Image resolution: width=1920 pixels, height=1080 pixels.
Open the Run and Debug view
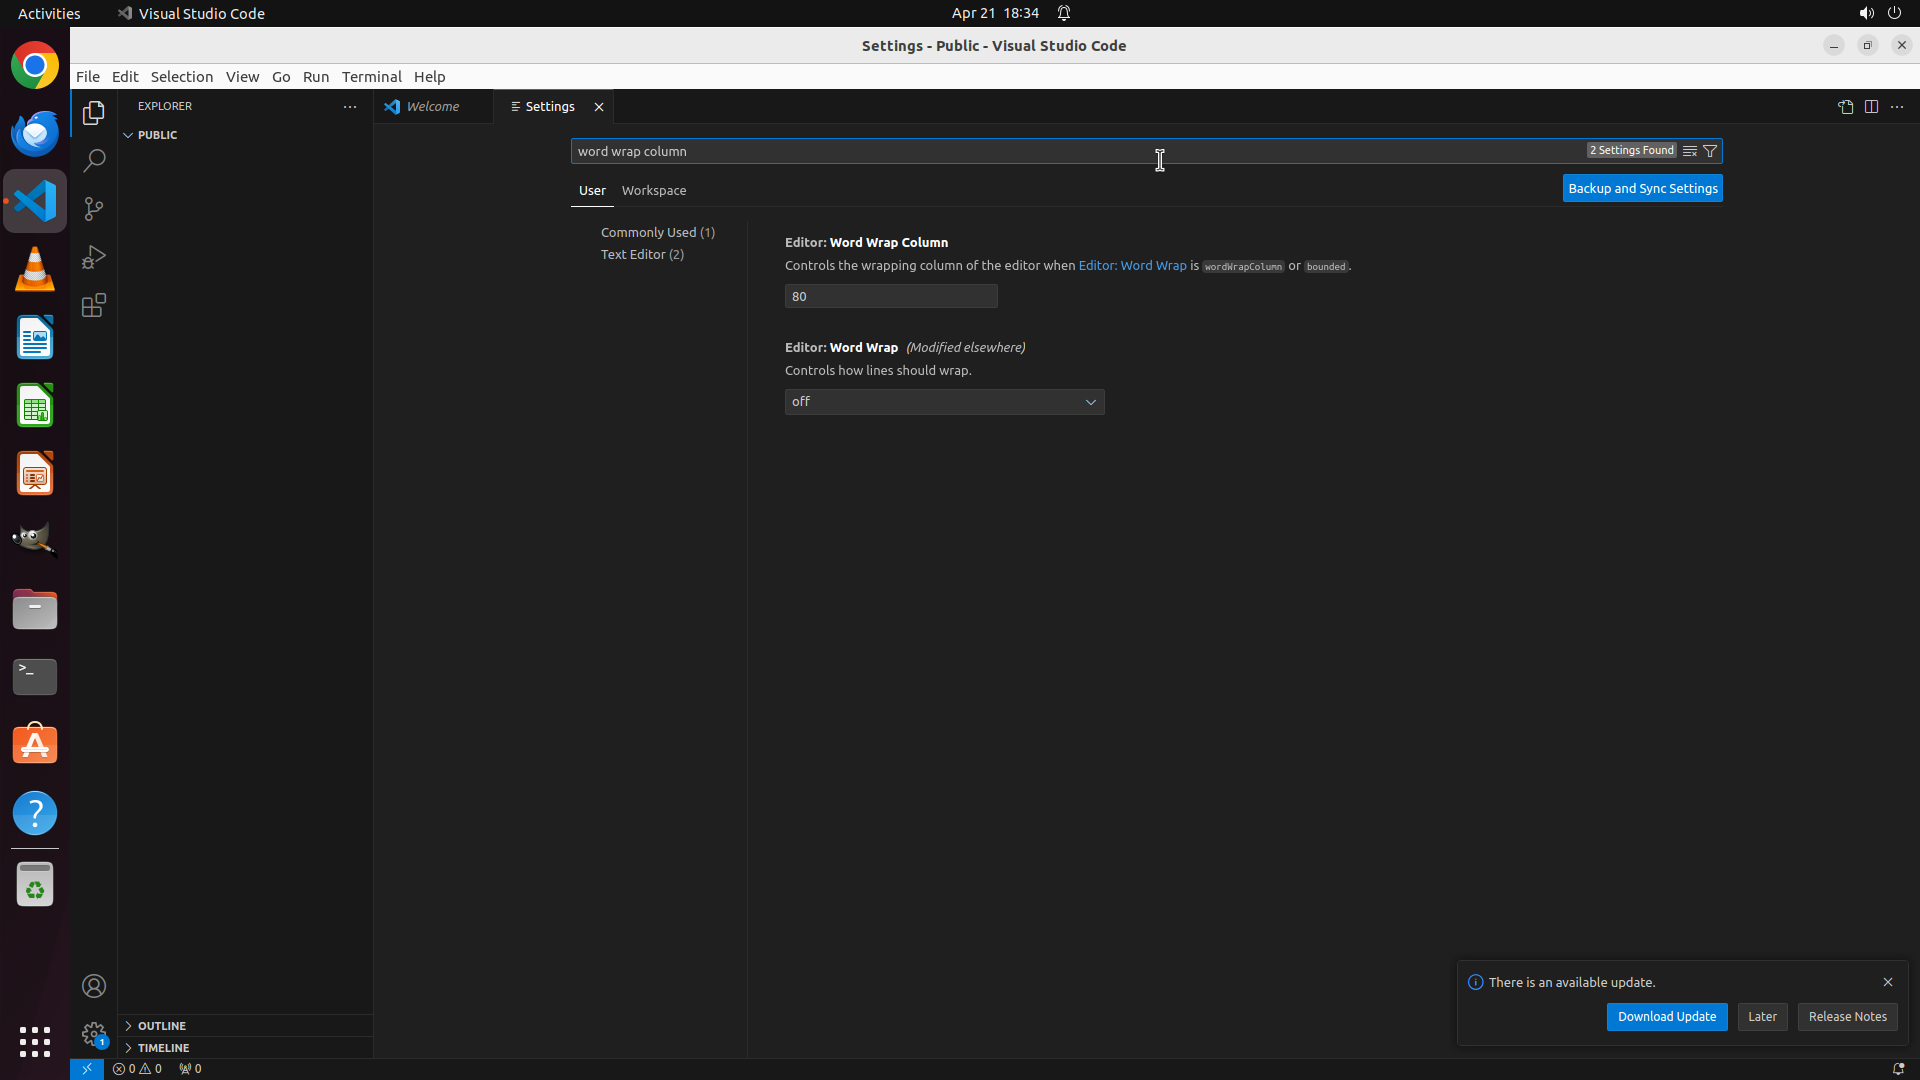tap(94, 257)
